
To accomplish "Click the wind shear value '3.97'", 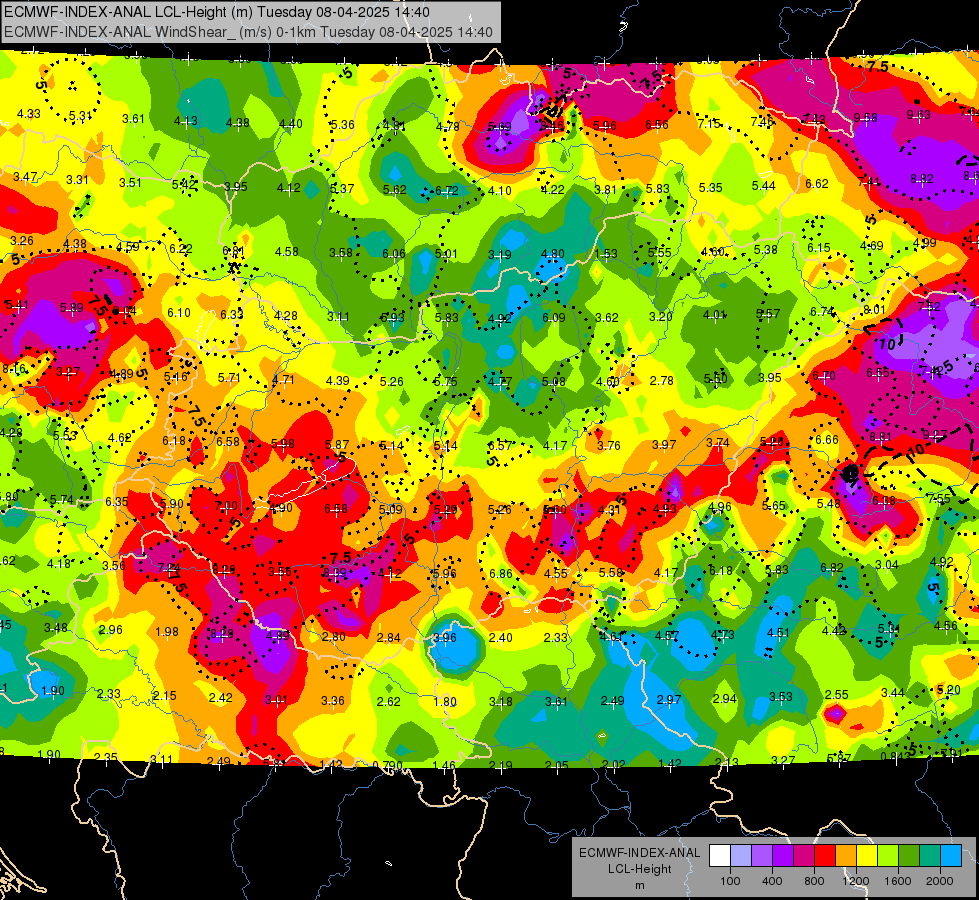I will point(664,445).
